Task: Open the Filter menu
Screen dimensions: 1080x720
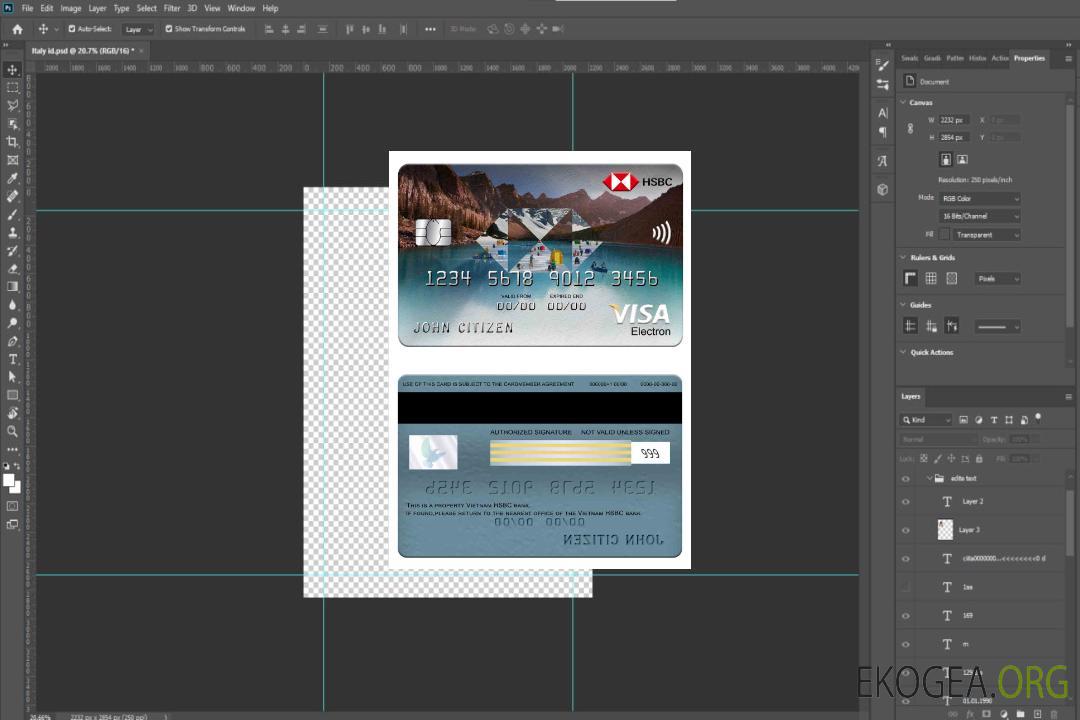Action: 172,8
